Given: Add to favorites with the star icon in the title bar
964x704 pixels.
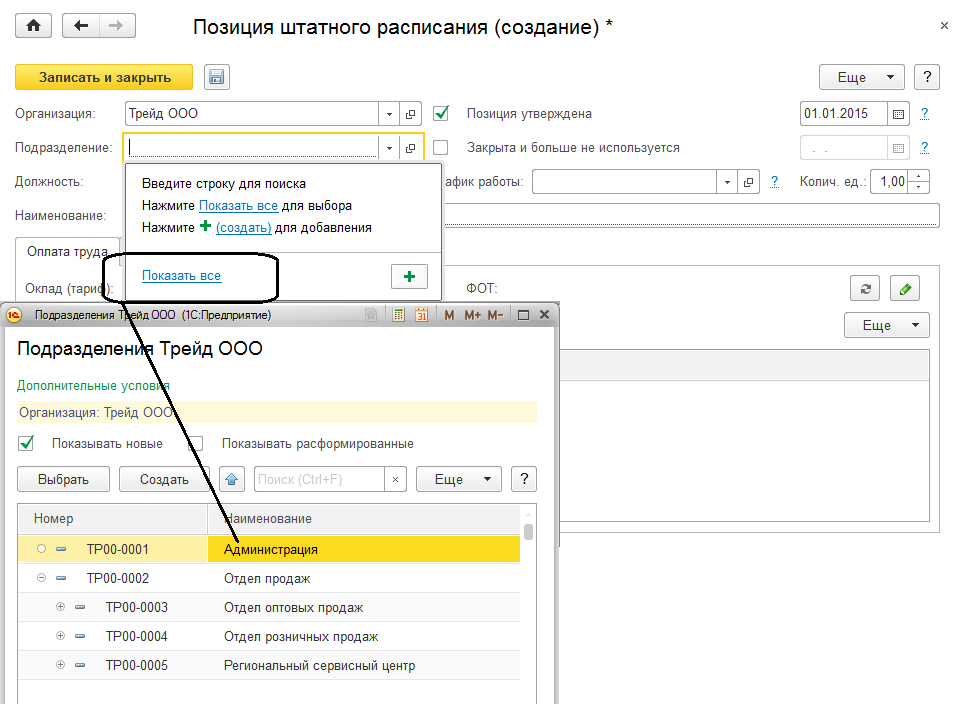Looking at the screenshot, I should tap(371, 315).
